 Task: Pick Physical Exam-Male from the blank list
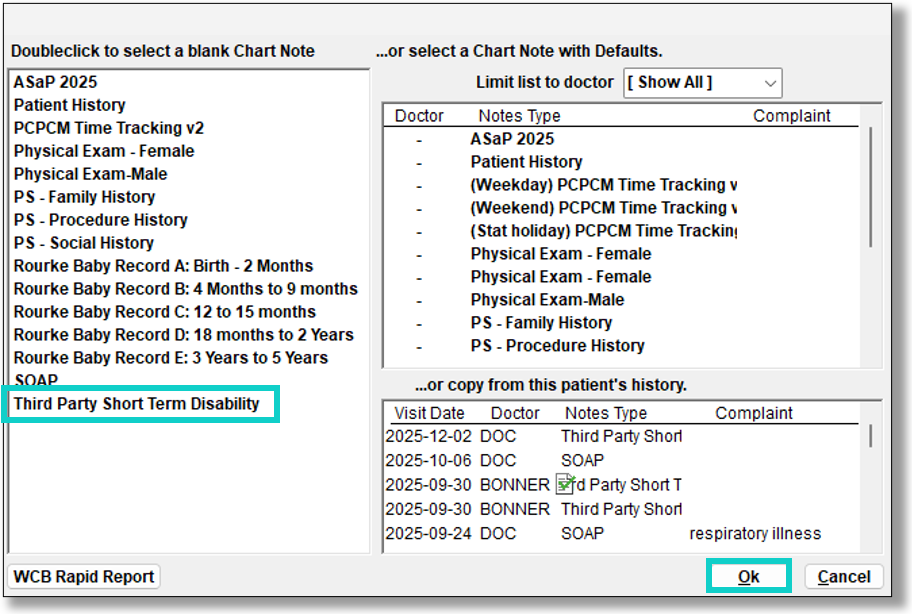click(x=90, y=174)
